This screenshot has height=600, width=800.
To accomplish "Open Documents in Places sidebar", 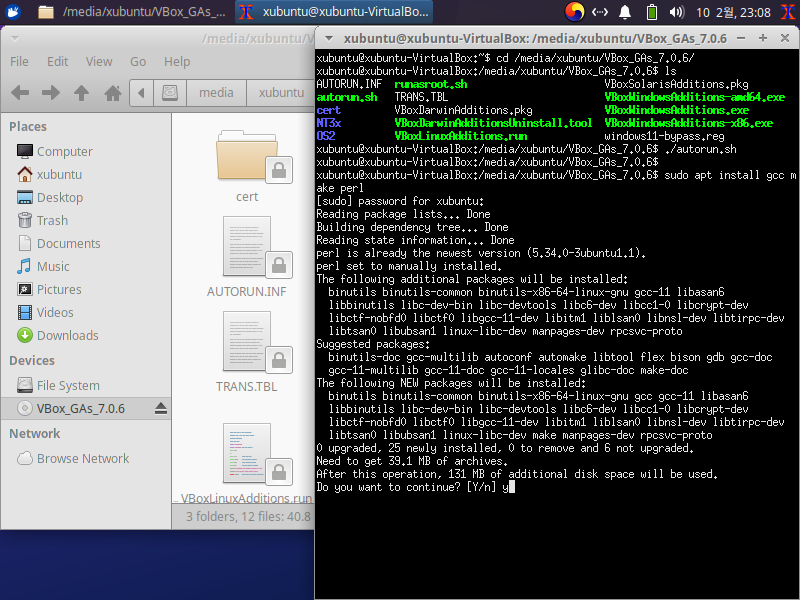I will [x=87, y=243].
